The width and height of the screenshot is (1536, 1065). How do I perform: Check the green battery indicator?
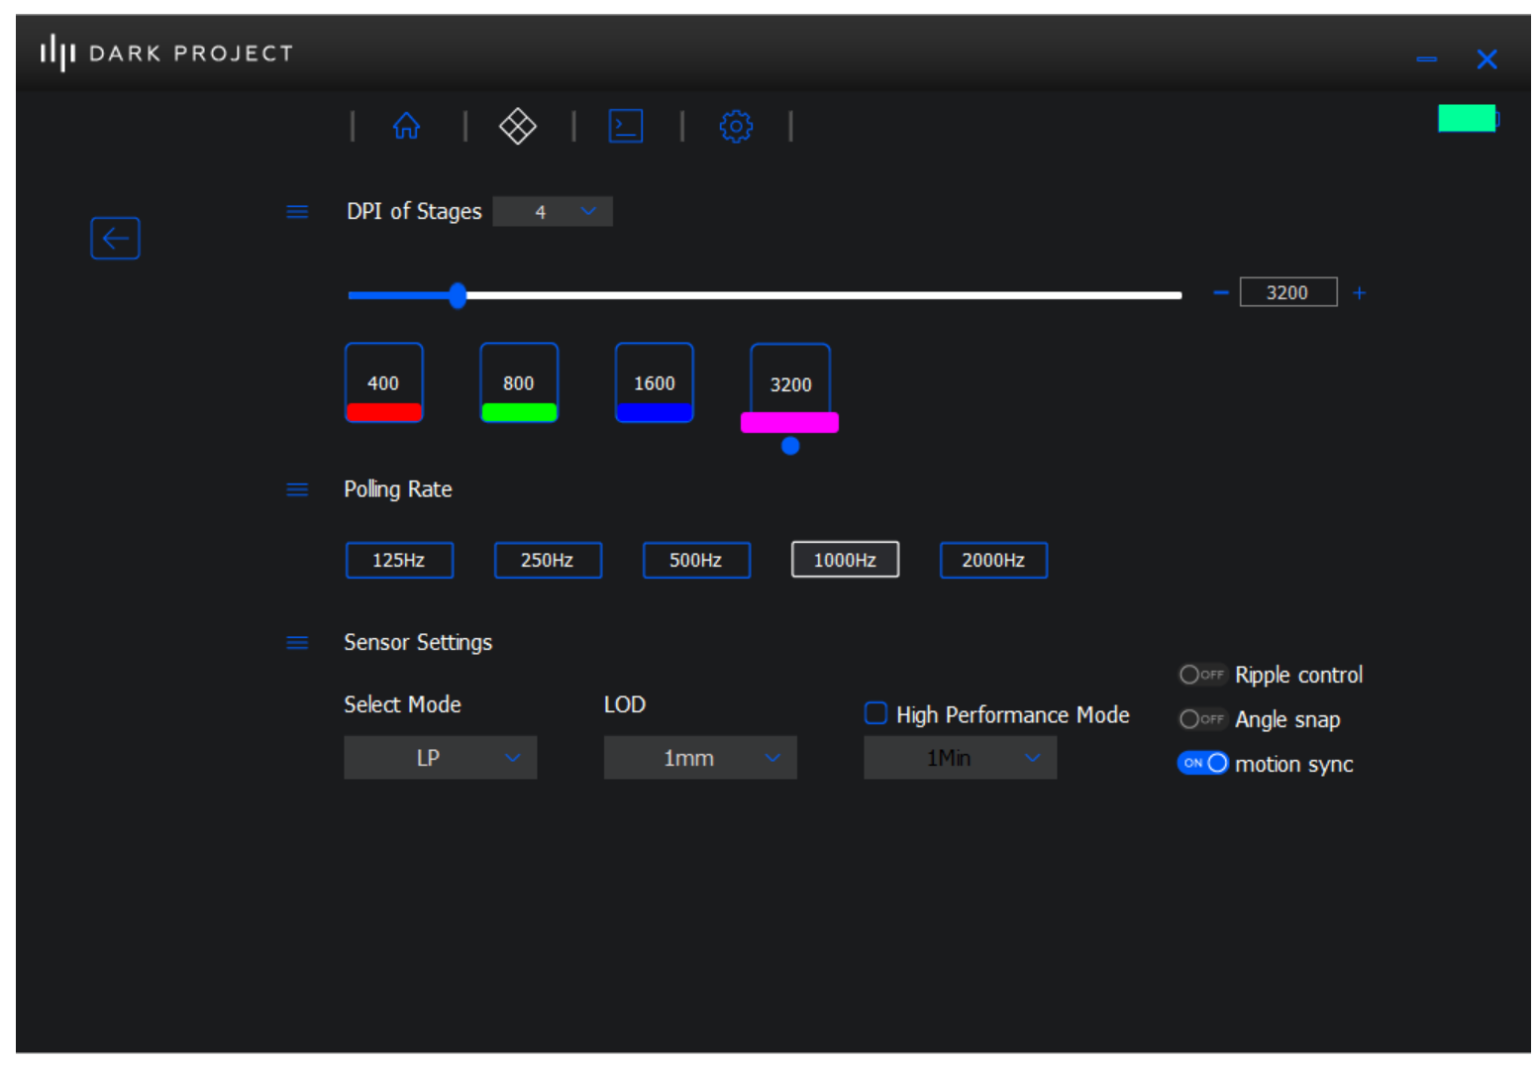click(x=1468, y=118)
